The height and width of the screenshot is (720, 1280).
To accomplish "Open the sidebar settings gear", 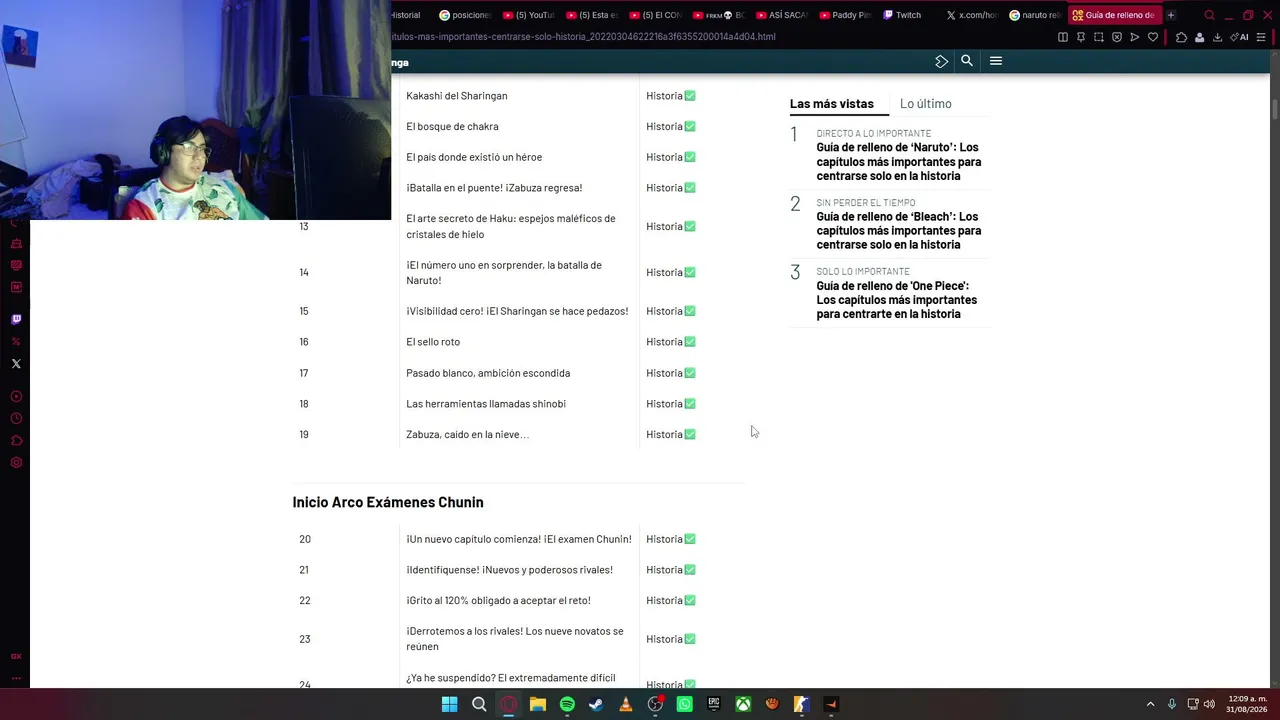I will tap(16, 463).
